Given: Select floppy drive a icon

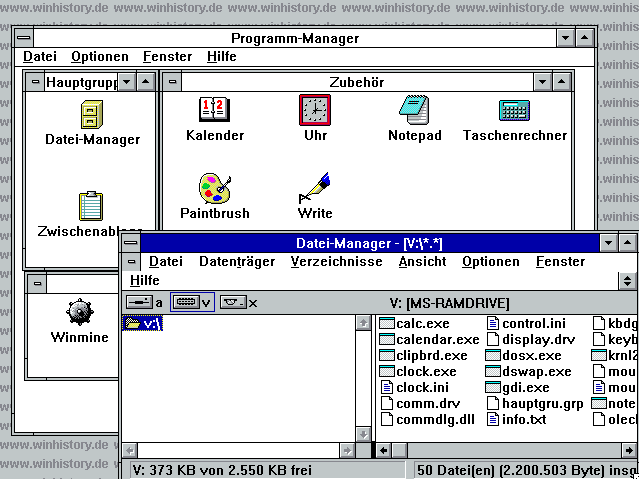Looking at the screenshot, I should coord(139,302).
